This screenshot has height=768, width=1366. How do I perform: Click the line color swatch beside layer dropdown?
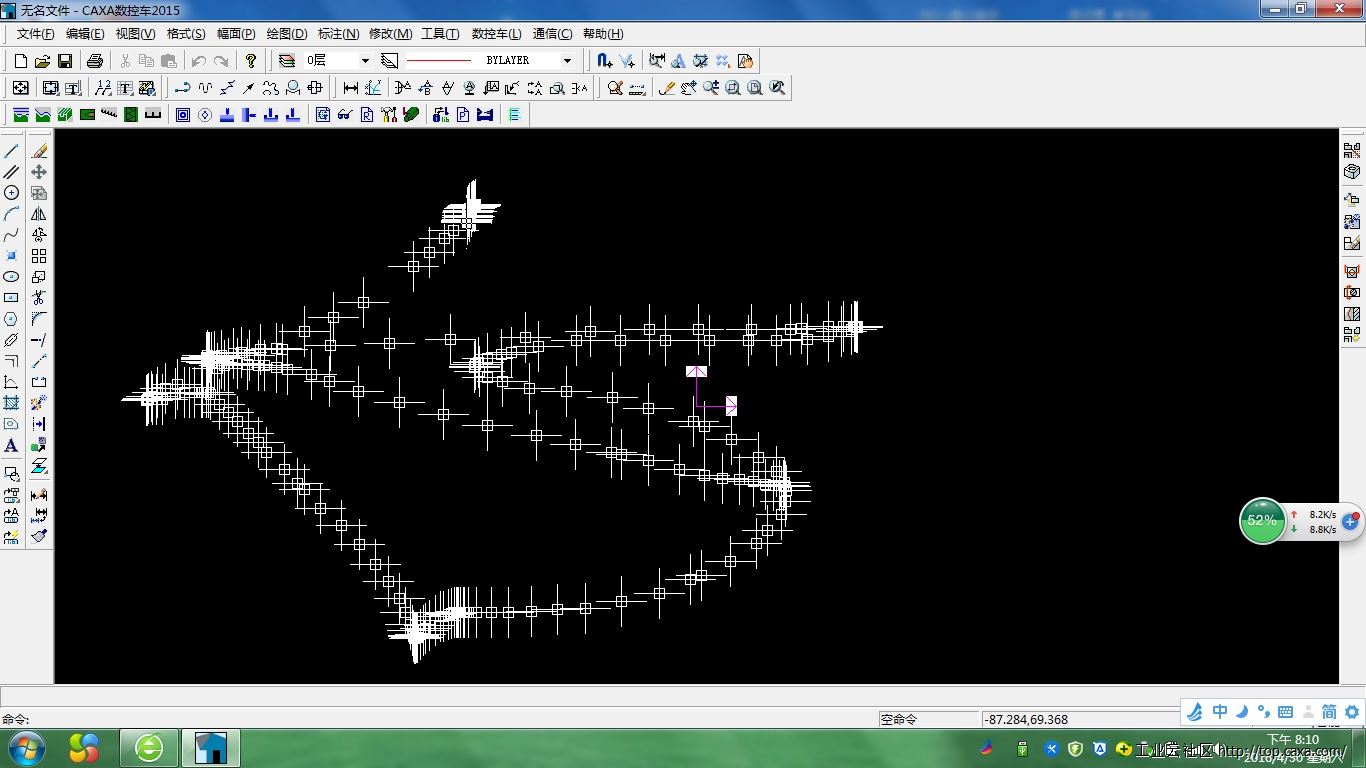coord(390,61)
